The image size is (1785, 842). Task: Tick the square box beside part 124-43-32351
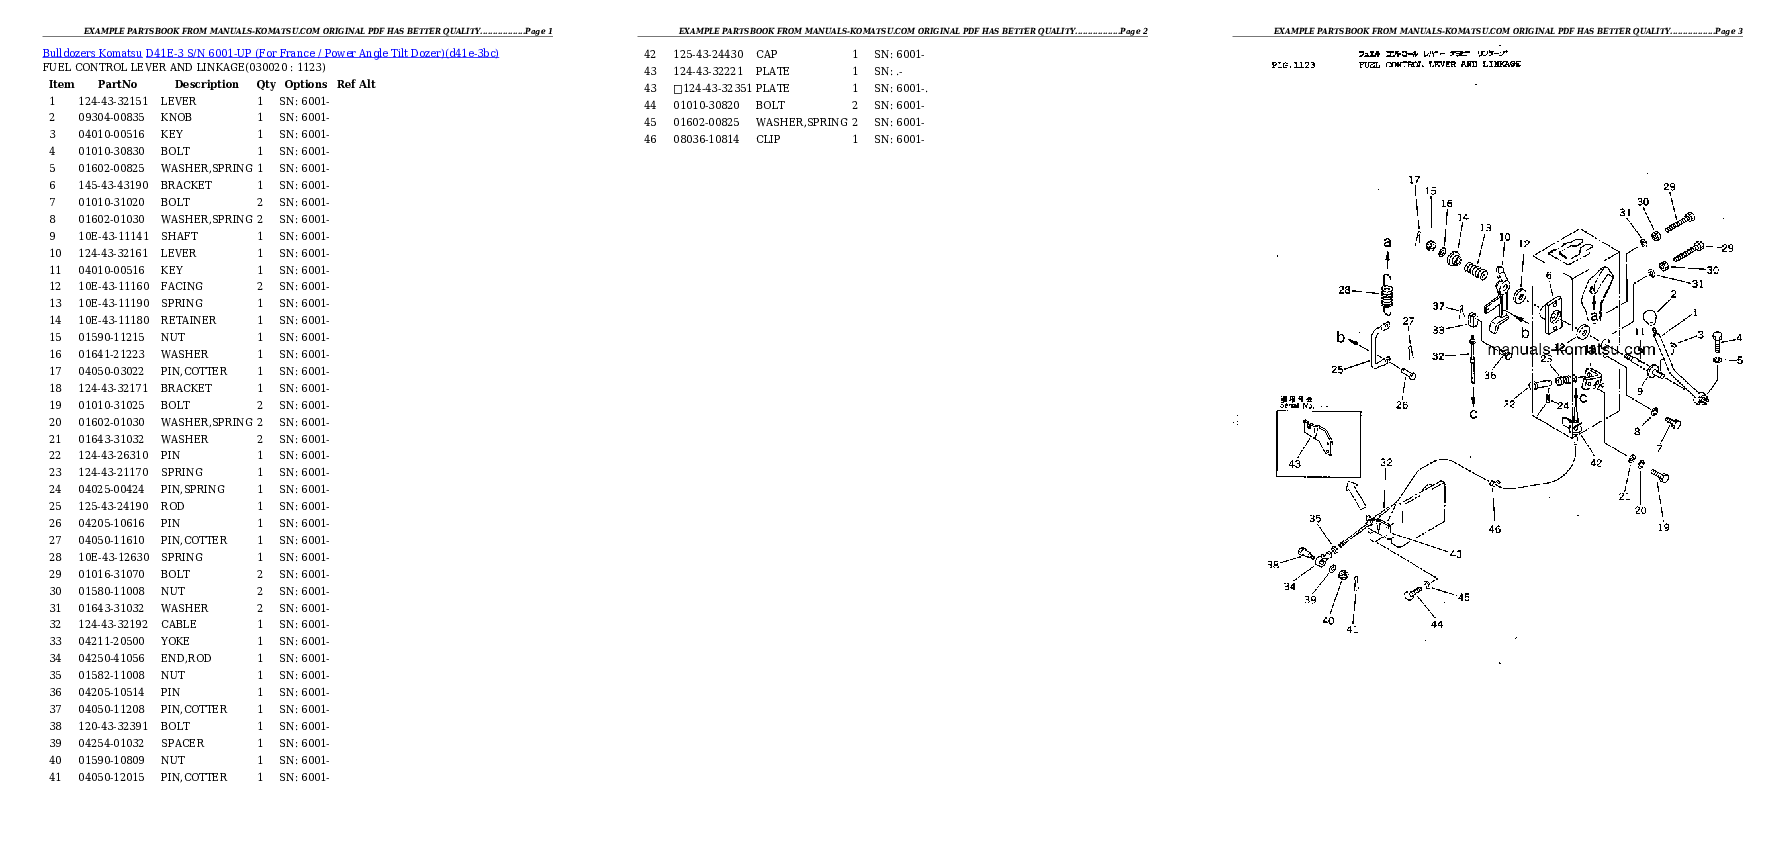click(x=678, y=89)
